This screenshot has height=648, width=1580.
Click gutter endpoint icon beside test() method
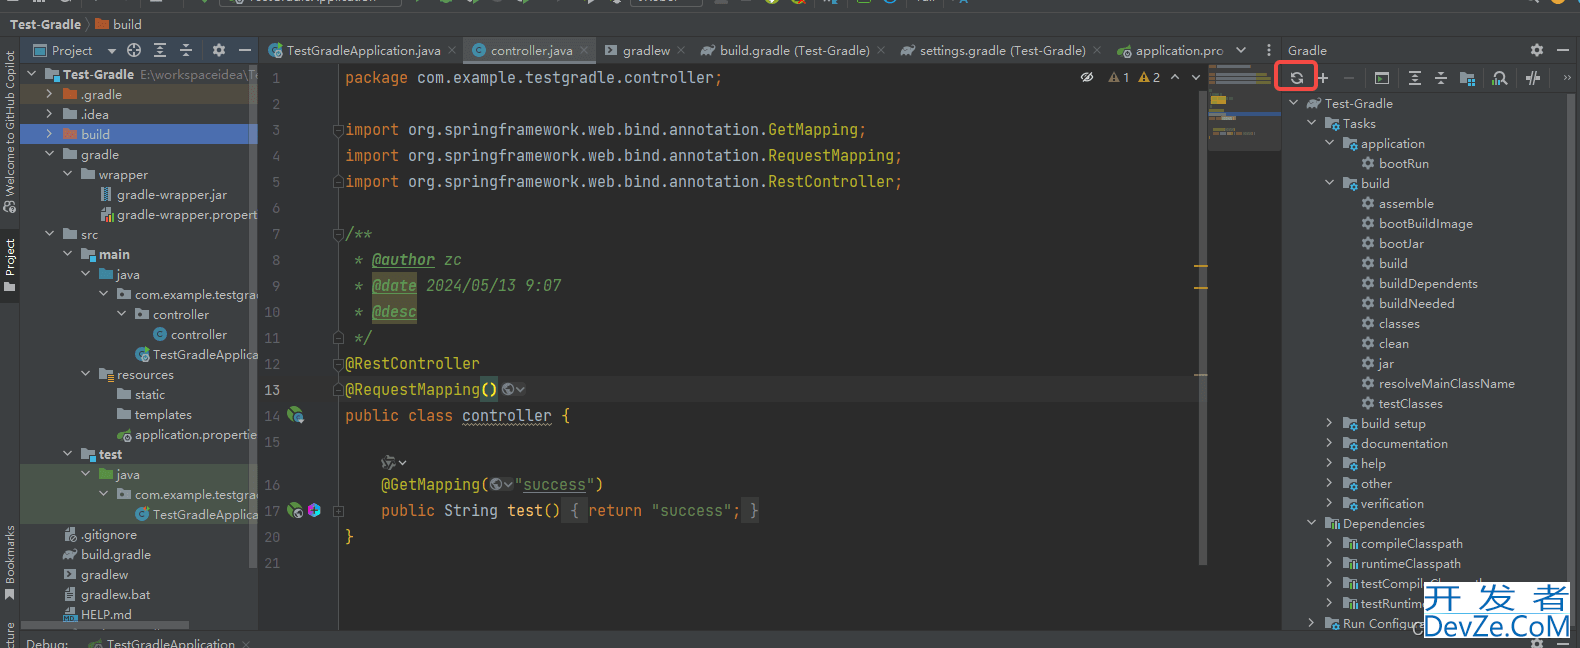pyautogui.click(x=295, y=510)
